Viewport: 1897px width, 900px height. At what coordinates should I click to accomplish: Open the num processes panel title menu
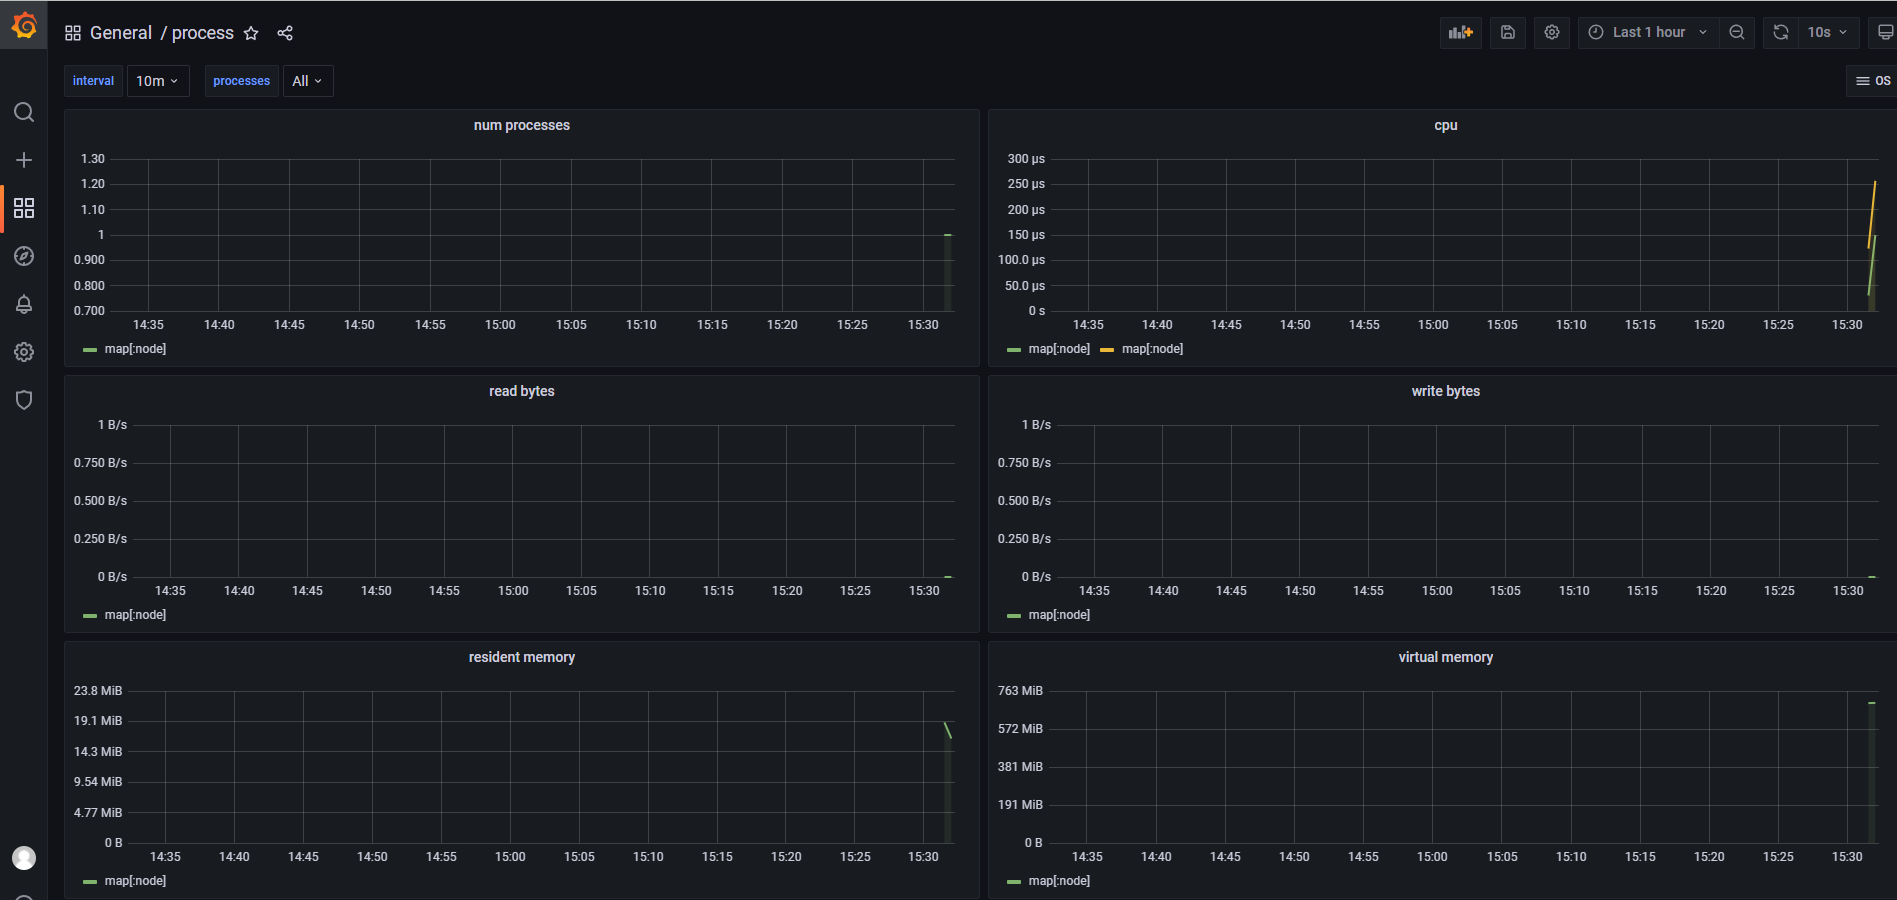click(x=521, y=125)
